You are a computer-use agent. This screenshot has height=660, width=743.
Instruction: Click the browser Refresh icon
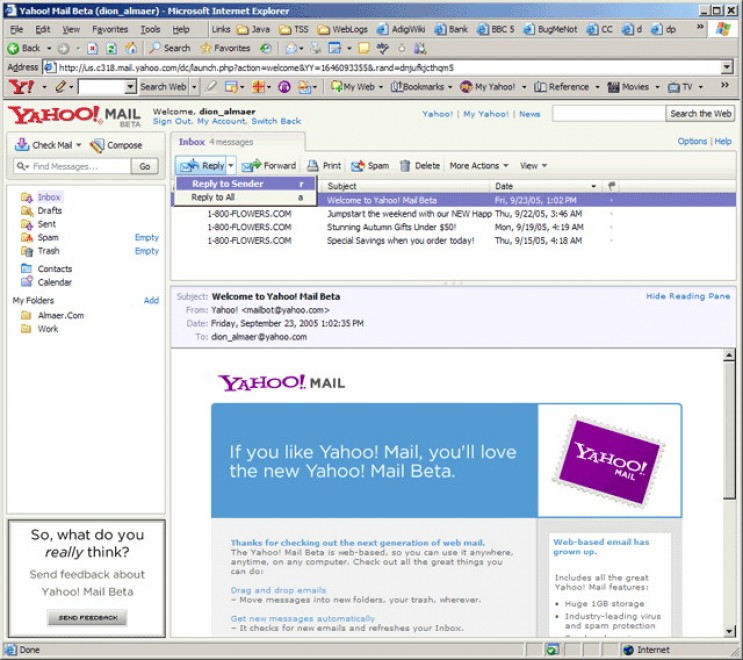pos(111,48)
